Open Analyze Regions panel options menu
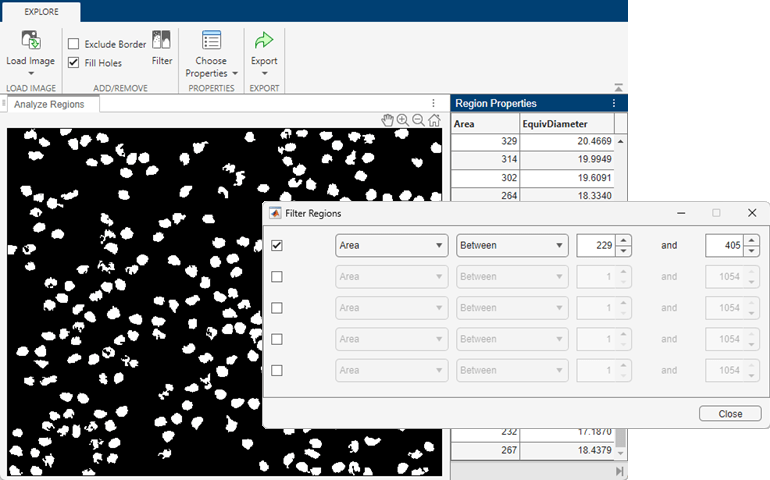This screenshot has height=480, width=770. [433, 103]
